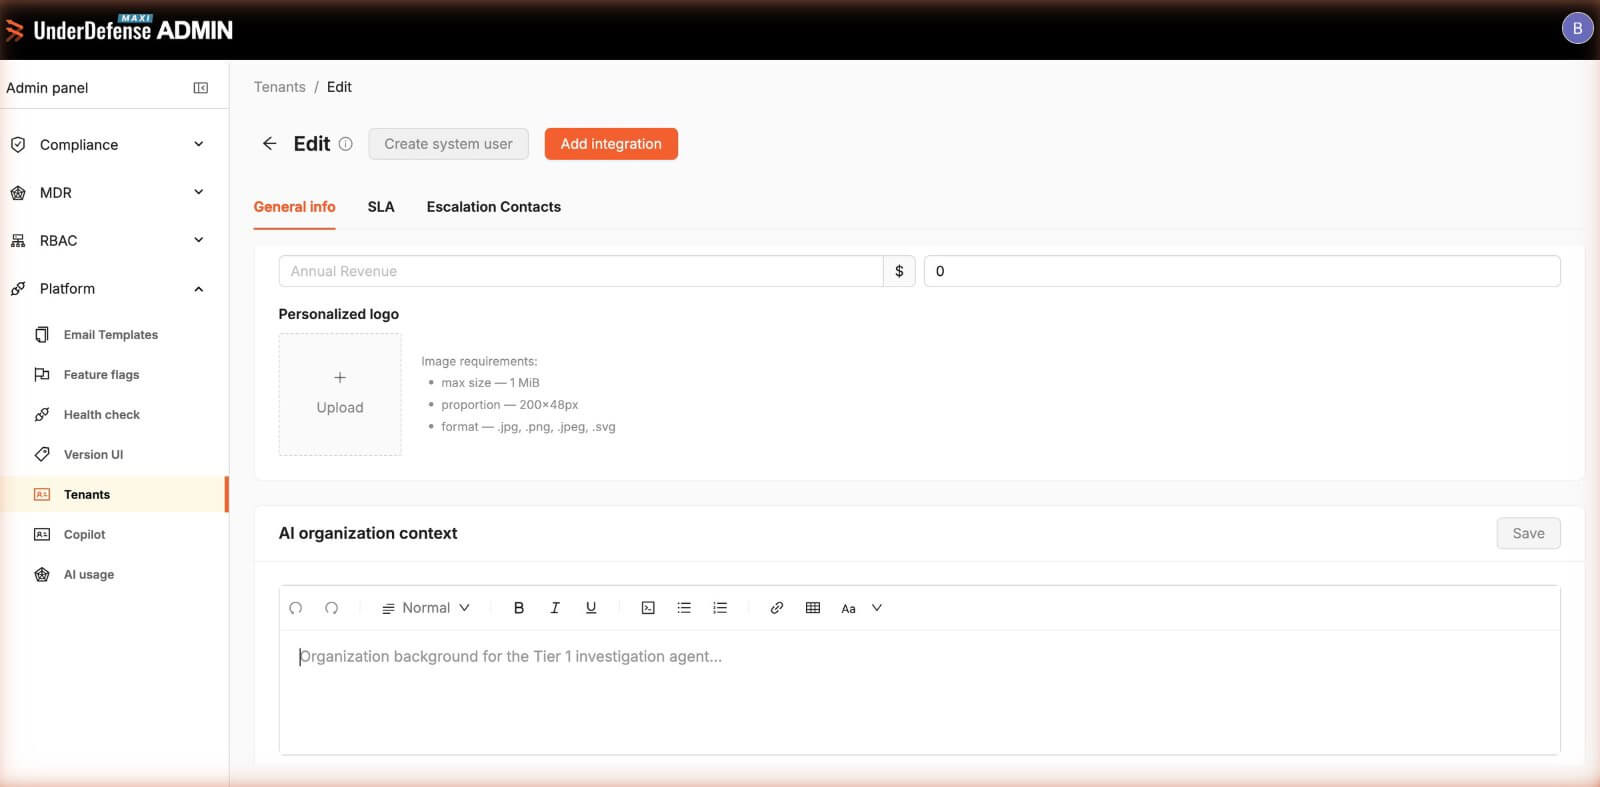Switch to the General info tab
This screenshot has width=1600, height=787.
click(x=294, y=207)
